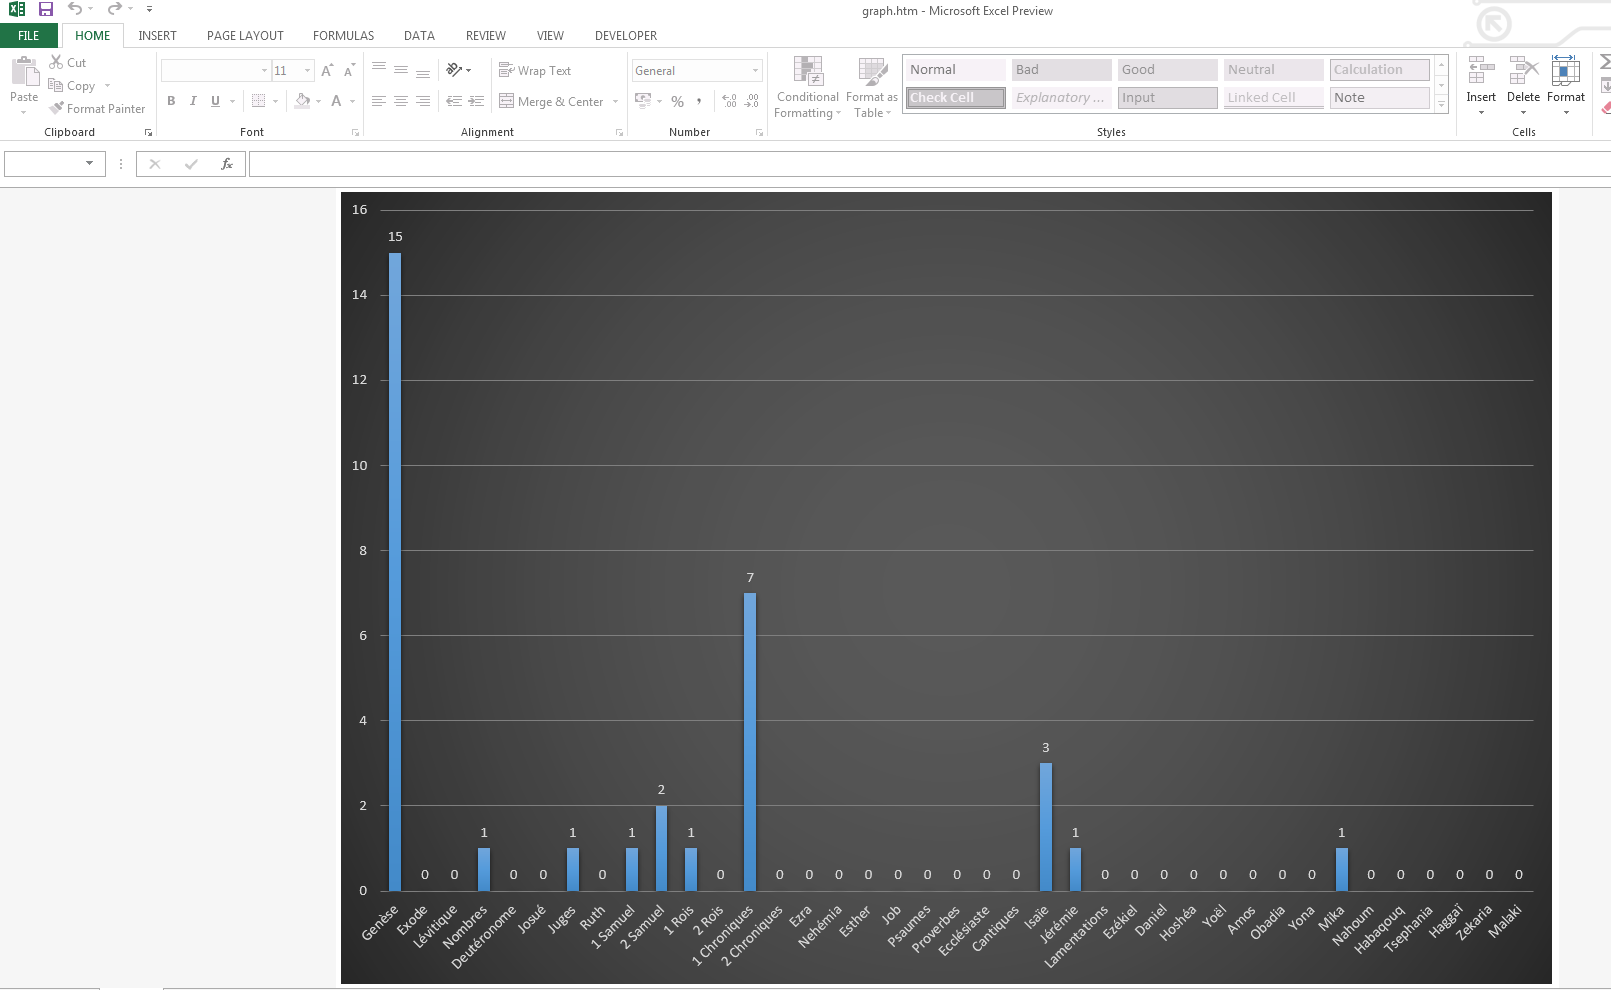Click the Format cells icon
Screen dimensions: 1611x990
[x=1565, y=71]
